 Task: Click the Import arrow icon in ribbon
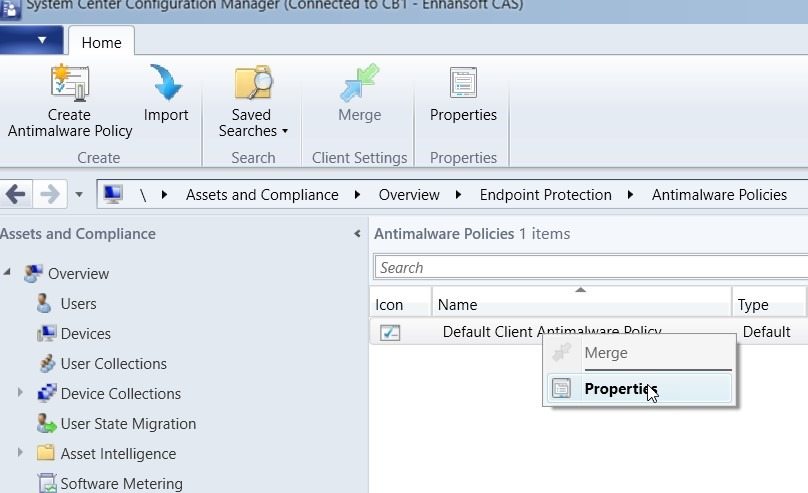click(166, 82)
